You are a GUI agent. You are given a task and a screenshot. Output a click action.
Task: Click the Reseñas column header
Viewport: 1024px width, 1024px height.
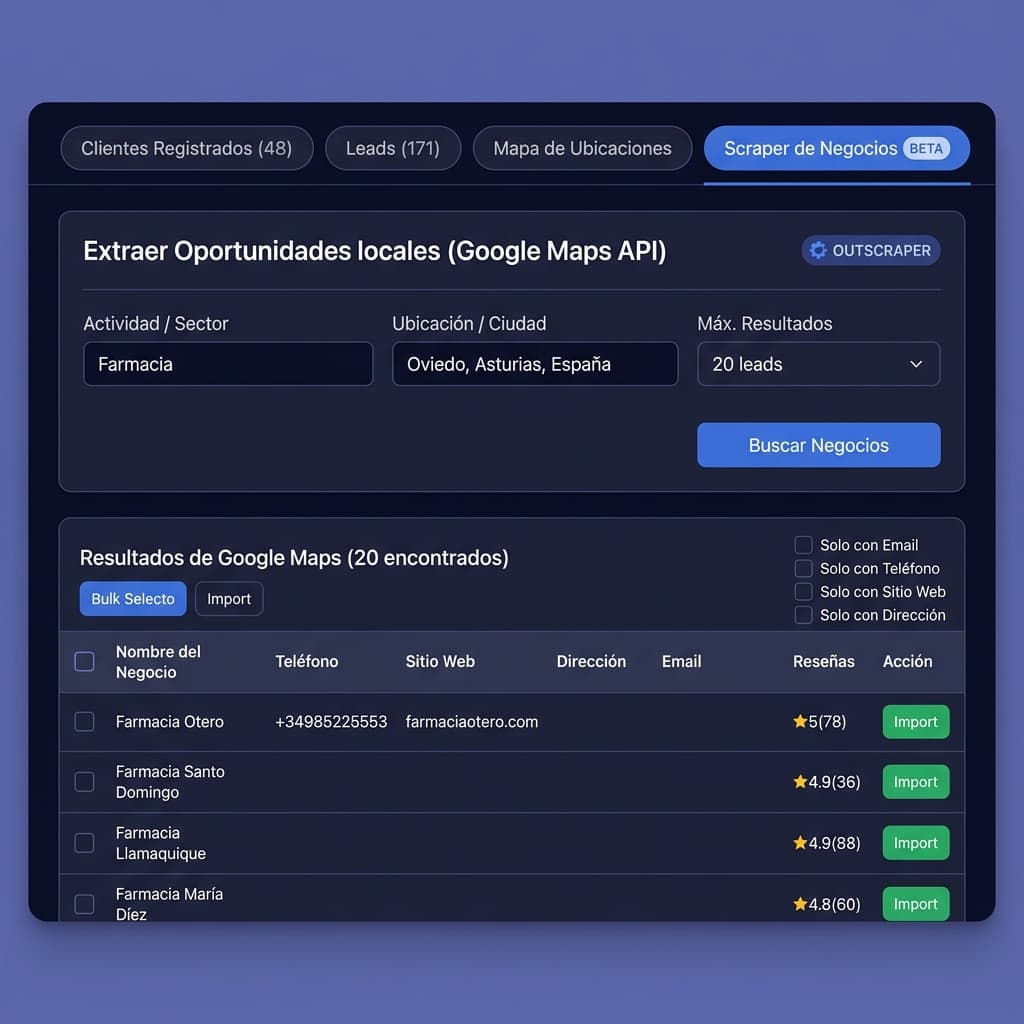click(x=824, y=662)
